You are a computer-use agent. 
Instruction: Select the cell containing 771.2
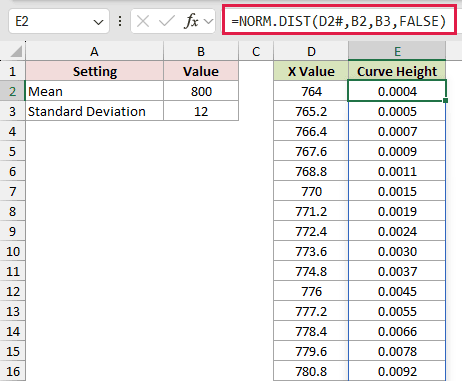[311, 211]
